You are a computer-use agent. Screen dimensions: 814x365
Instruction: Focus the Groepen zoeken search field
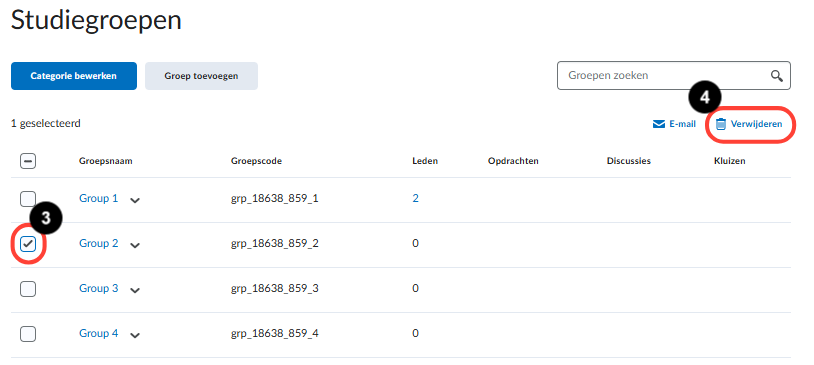(x=674, y=76)
